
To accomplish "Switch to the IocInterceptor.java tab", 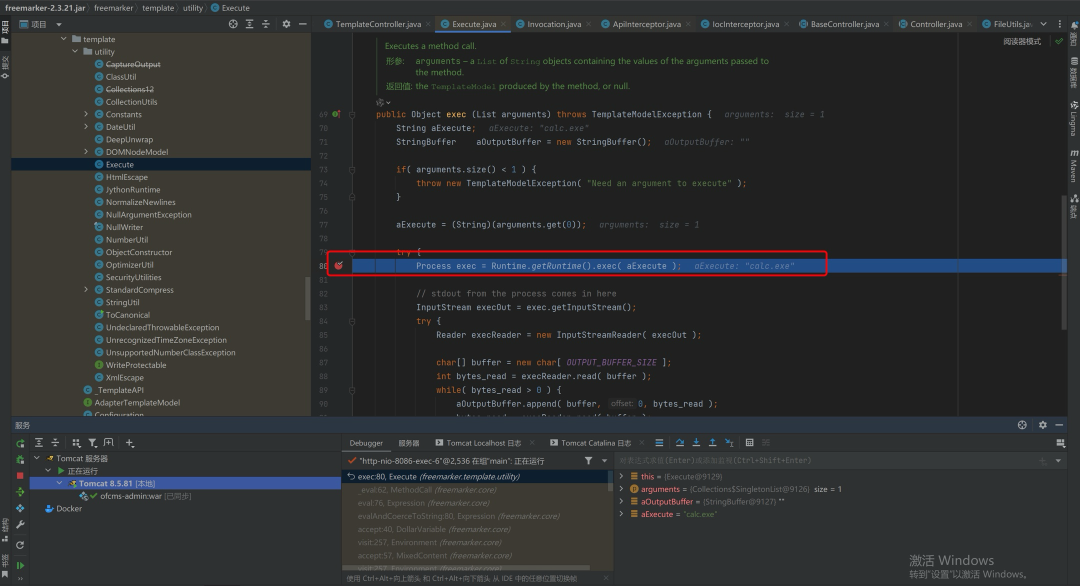I will tap(745, 24).
